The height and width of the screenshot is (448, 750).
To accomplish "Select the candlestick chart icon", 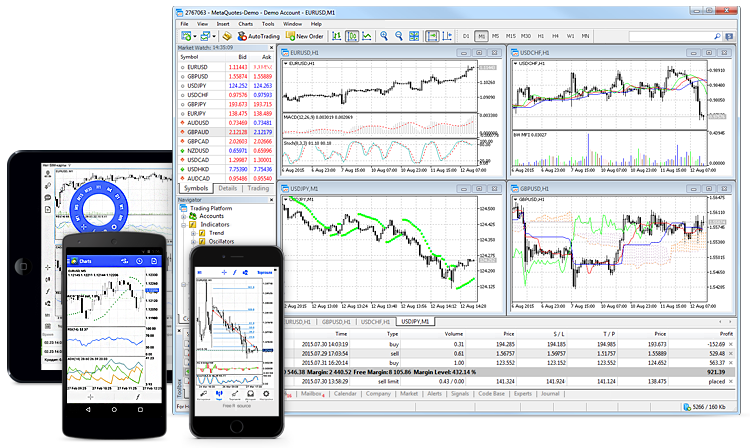I will [352, 36].
